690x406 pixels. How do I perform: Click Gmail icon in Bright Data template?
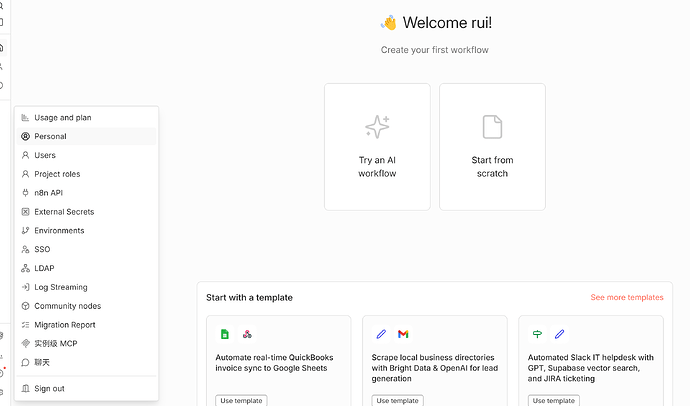point(403,334)
